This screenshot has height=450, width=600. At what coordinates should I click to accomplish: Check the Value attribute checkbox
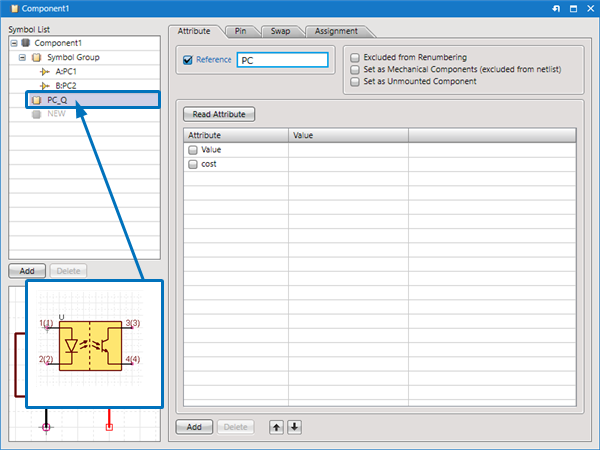[193, 150]
